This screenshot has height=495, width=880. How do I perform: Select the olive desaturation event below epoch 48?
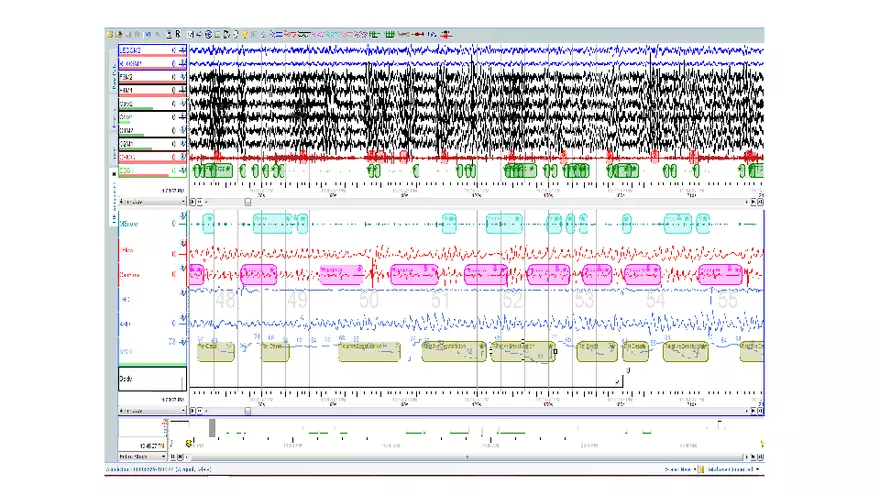(216, 351)
